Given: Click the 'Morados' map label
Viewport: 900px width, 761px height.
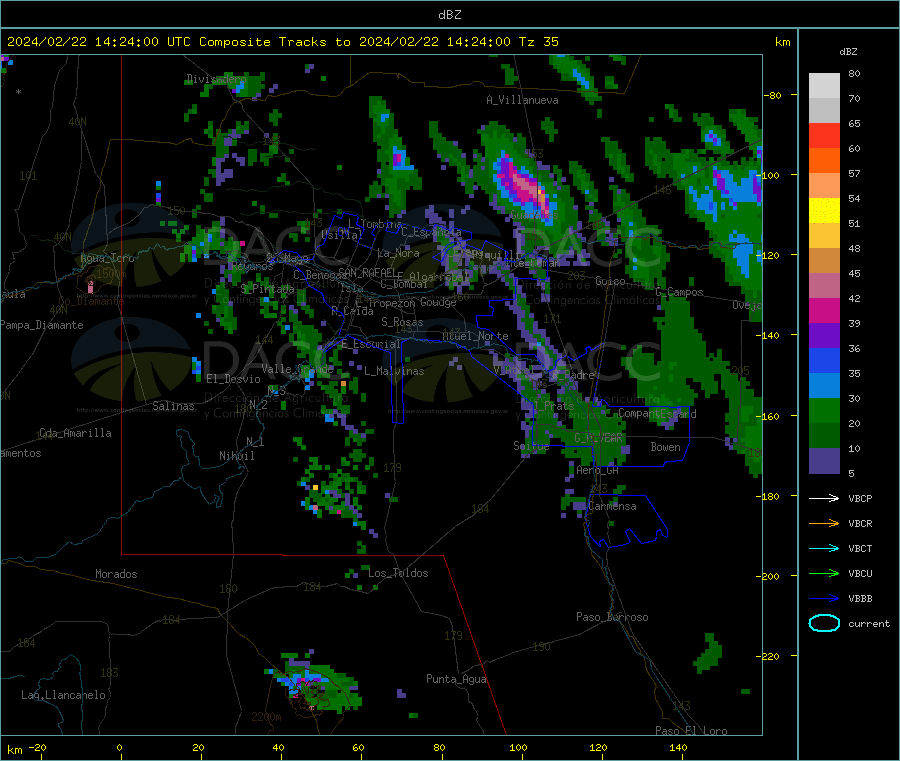Looking at the screenshot, I should [x=116, y=574].
